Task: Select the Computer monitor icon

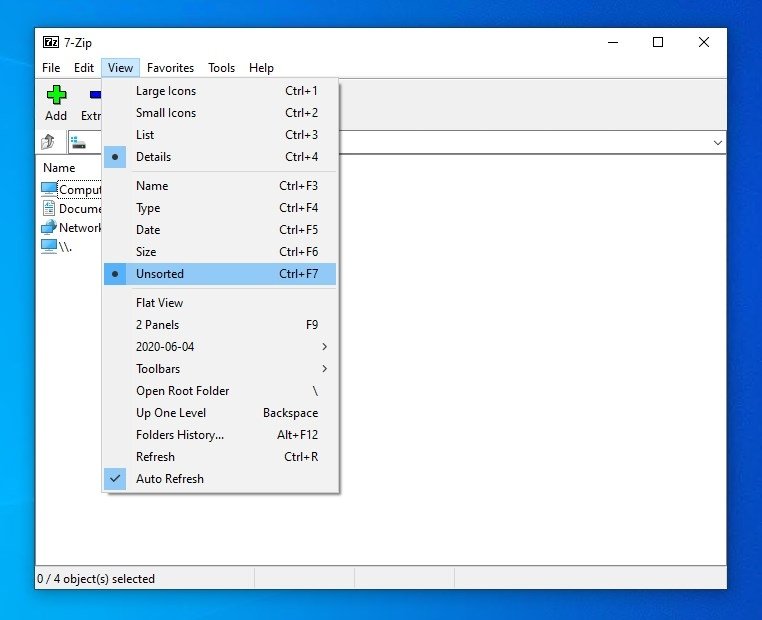Action: pyautogui.click(x=49, y=189)
